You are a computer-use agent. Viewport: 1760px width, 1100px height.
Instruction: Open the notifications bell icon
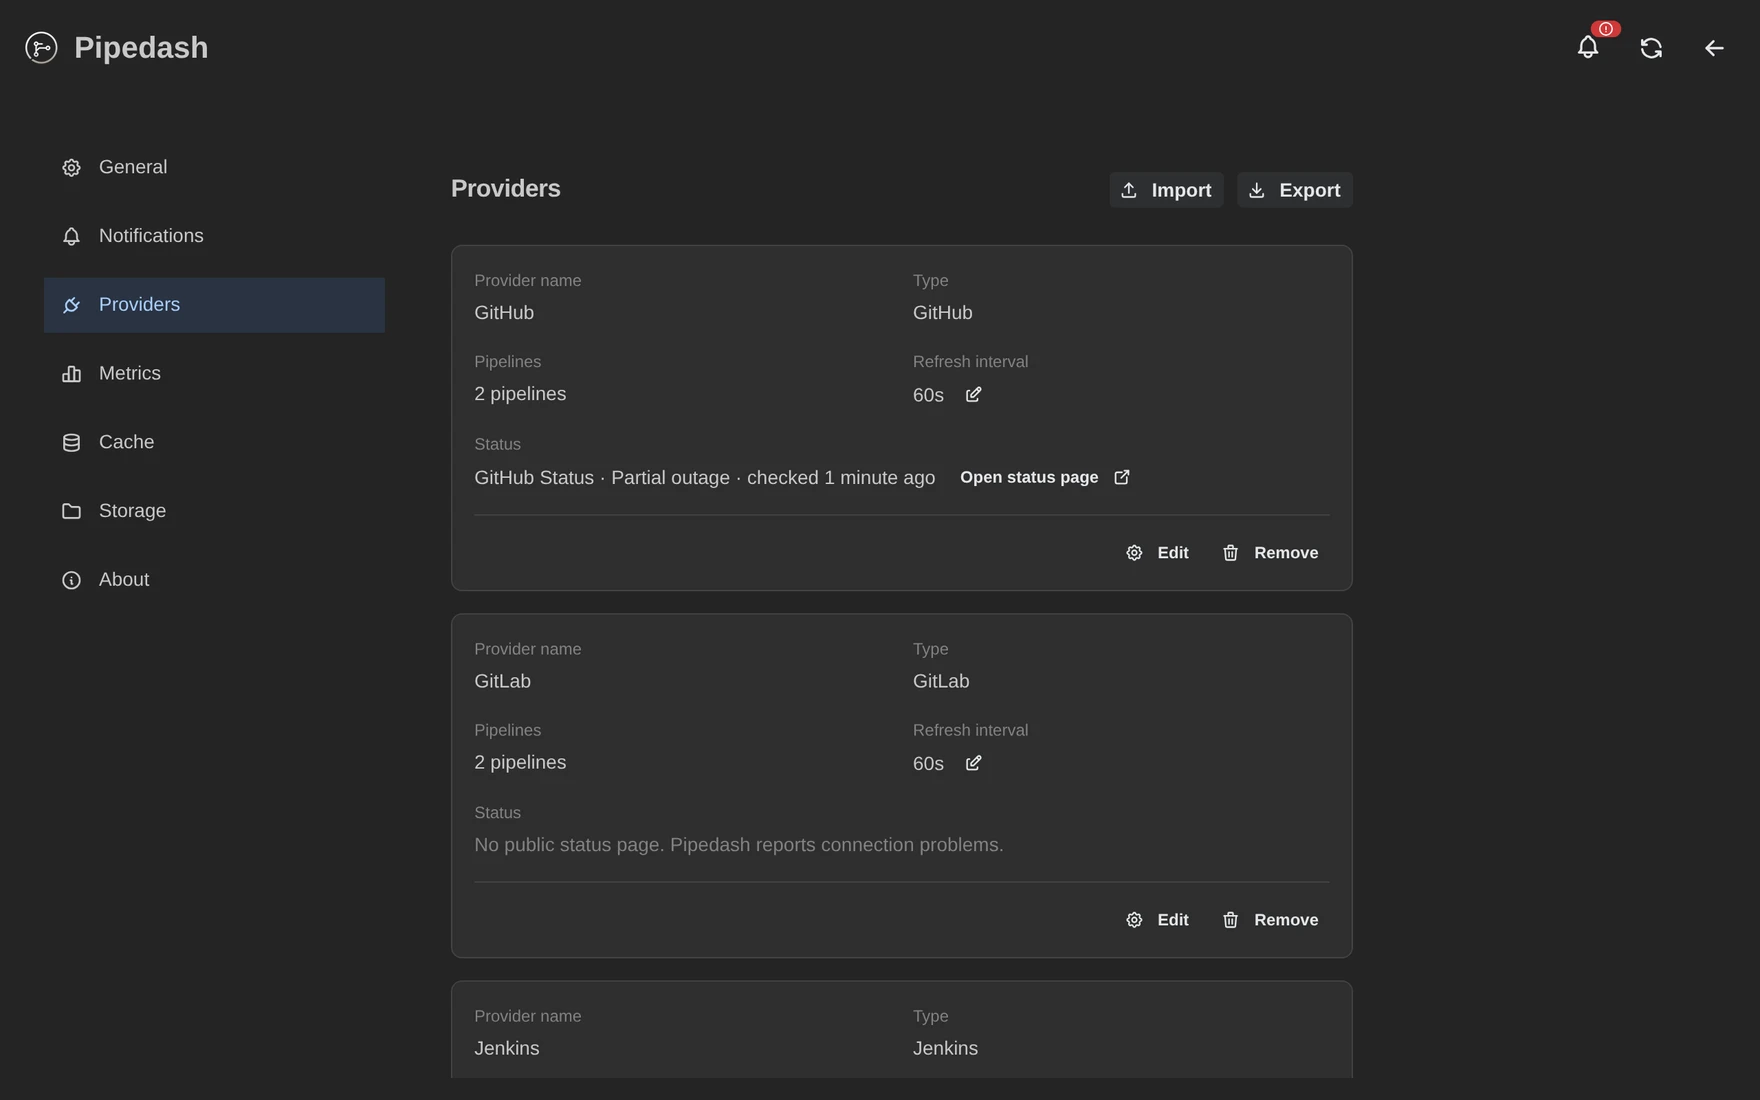(1588, 47)
